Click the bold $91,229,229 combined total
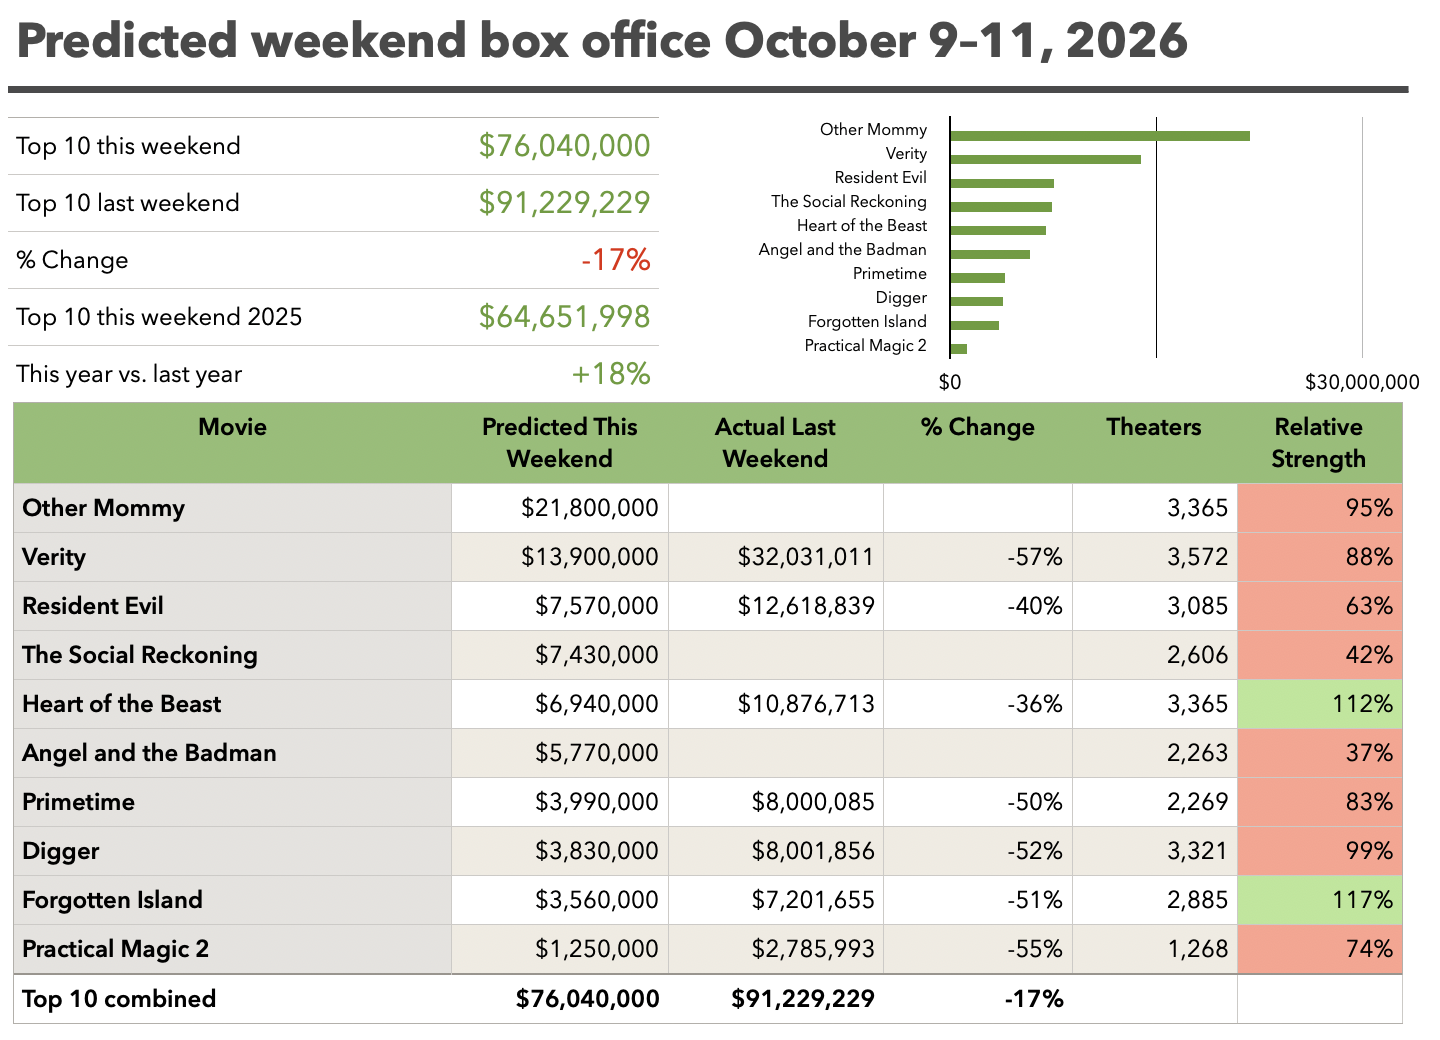The width and height of the screenshot is (1440, 1040). pos(803,999)
